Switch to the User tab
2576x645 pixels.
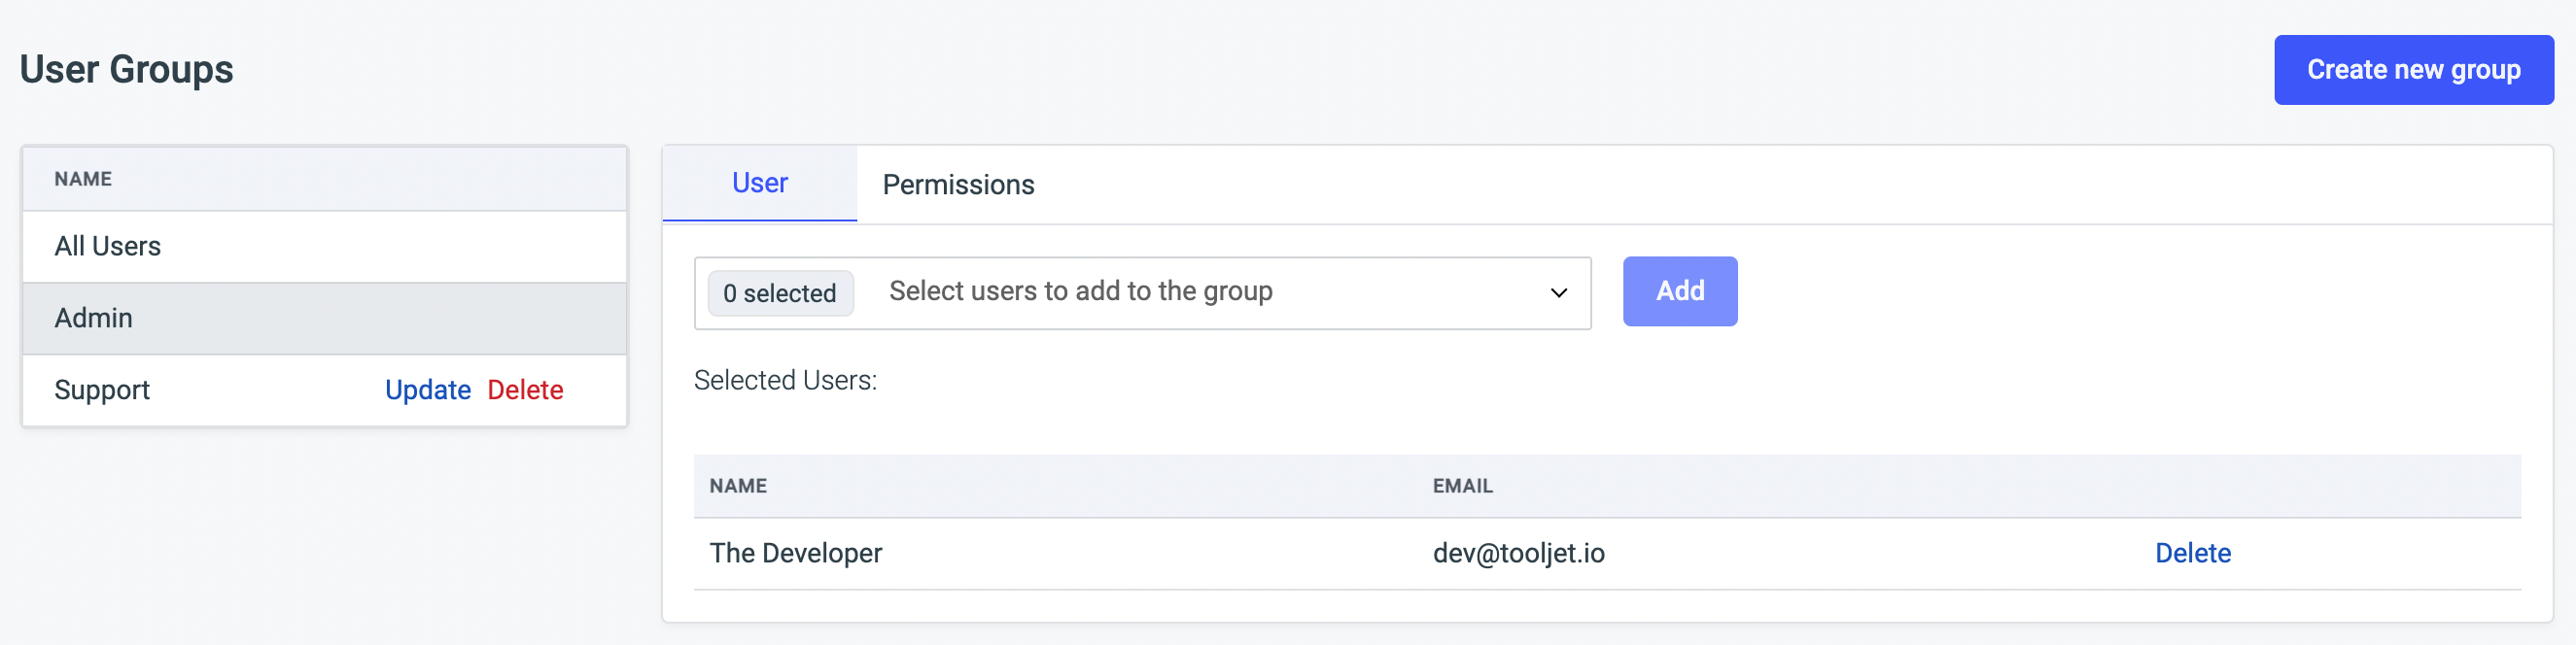coord(759,183)
